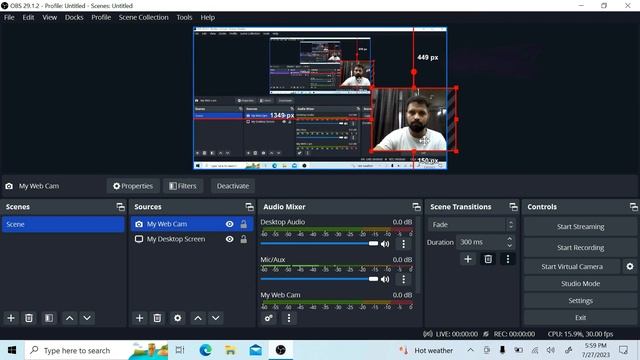Move scene down arrow
640x360 pixels.
(87, 318)
